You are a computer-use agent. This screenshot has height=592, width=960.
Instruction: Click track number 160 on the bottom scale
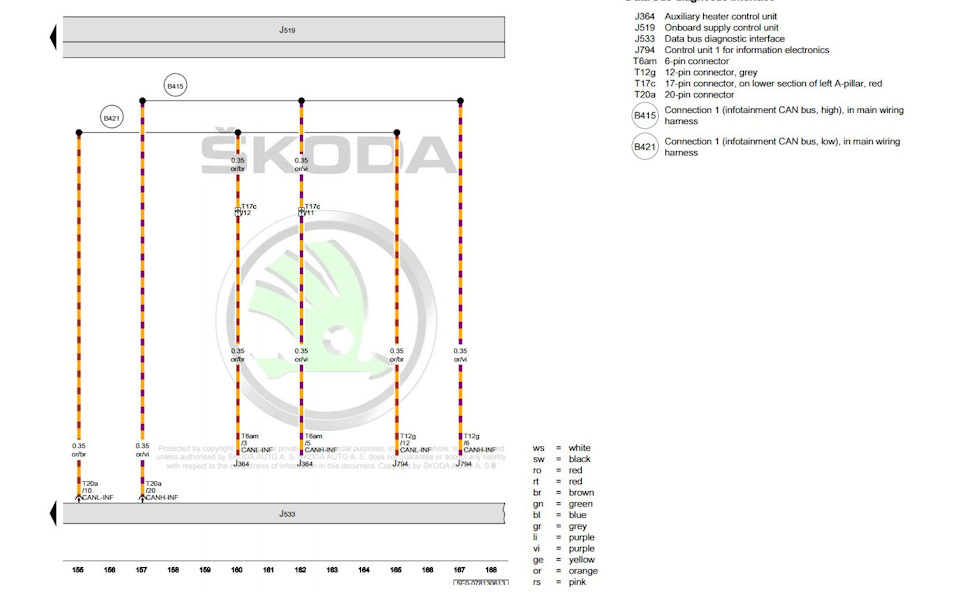point(237,570)
